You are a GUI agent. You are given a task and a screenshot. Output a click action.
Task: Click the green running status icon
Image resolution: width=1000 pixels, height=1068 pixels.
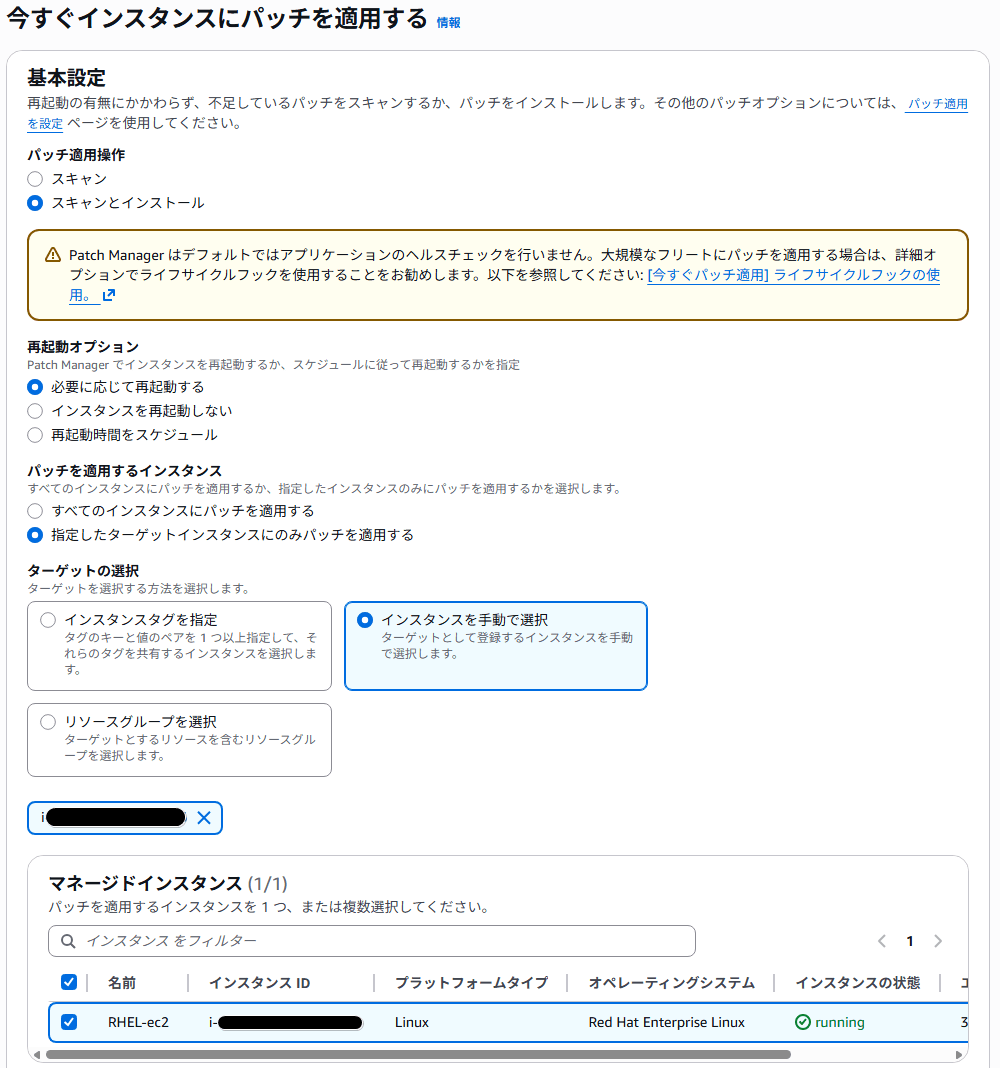802,1022
